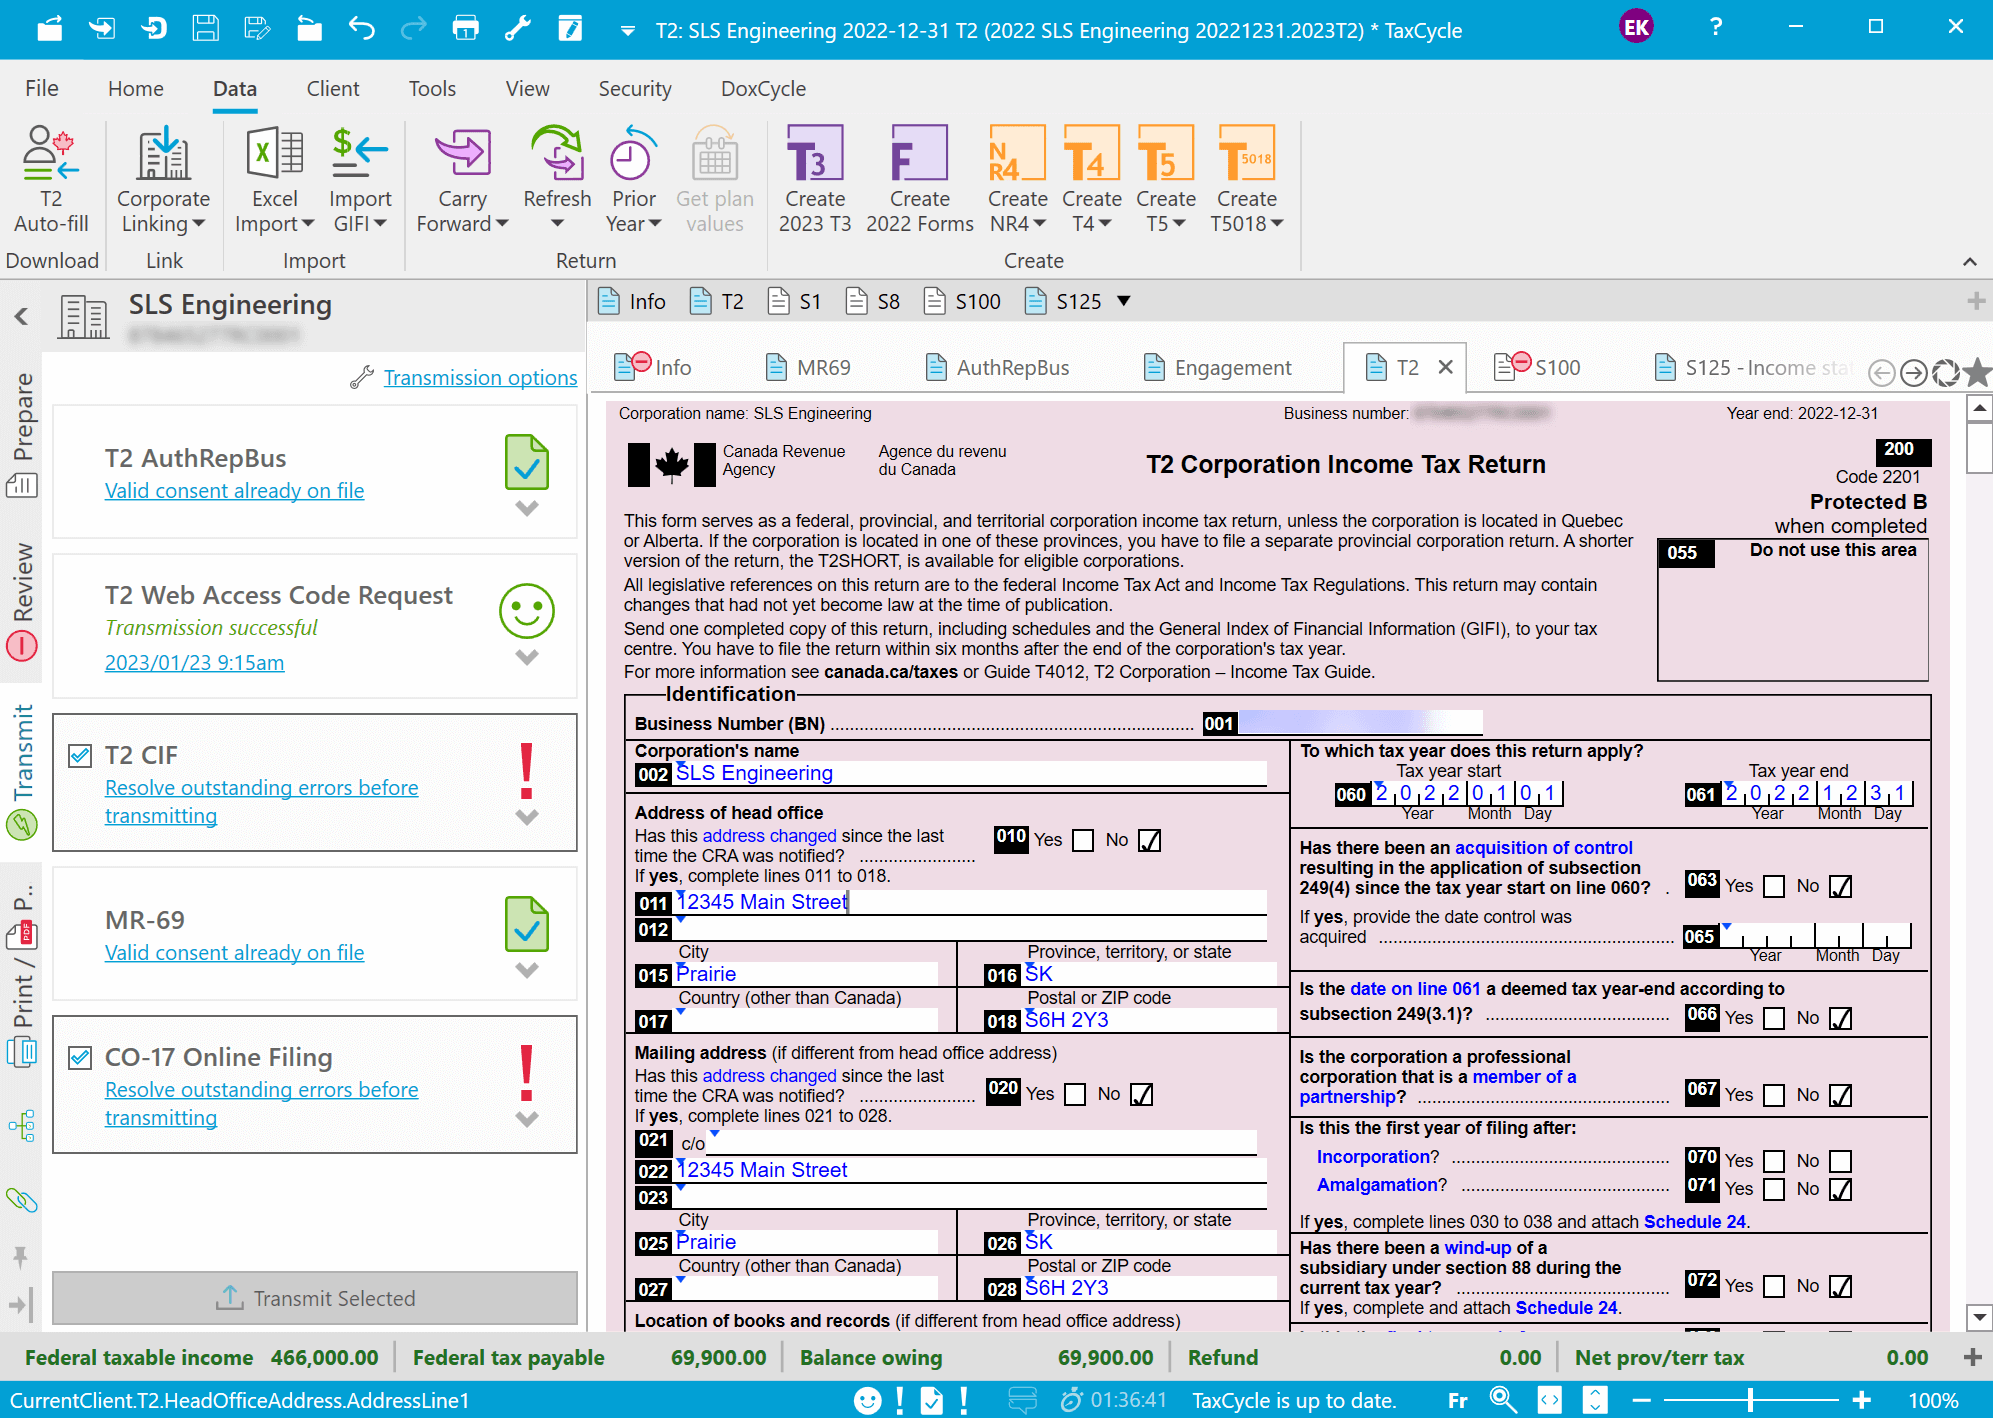Viewport: 1993px width, 1418px height.
Task: Expand the MR-69 card chevron
Action: 527,970
